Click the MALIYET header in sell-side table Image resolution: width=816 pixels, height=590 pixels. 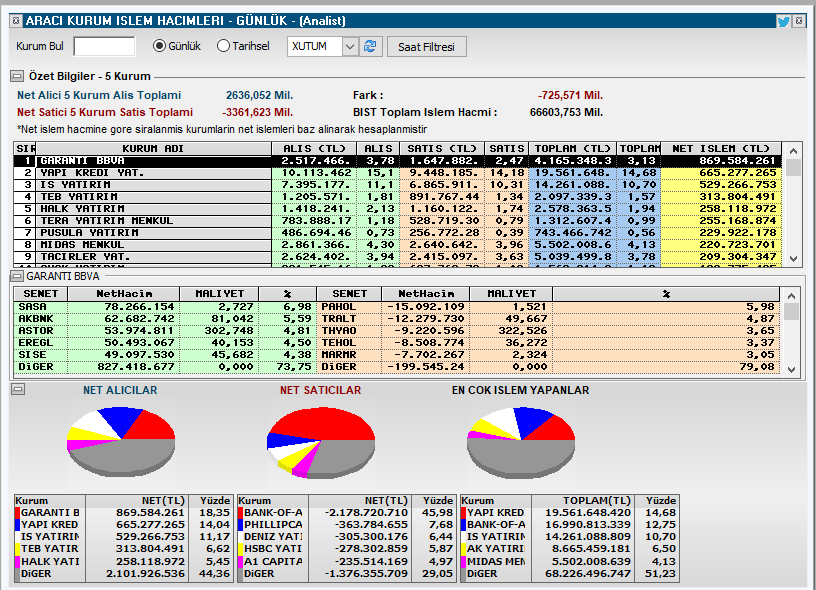(x=511, y=293)
